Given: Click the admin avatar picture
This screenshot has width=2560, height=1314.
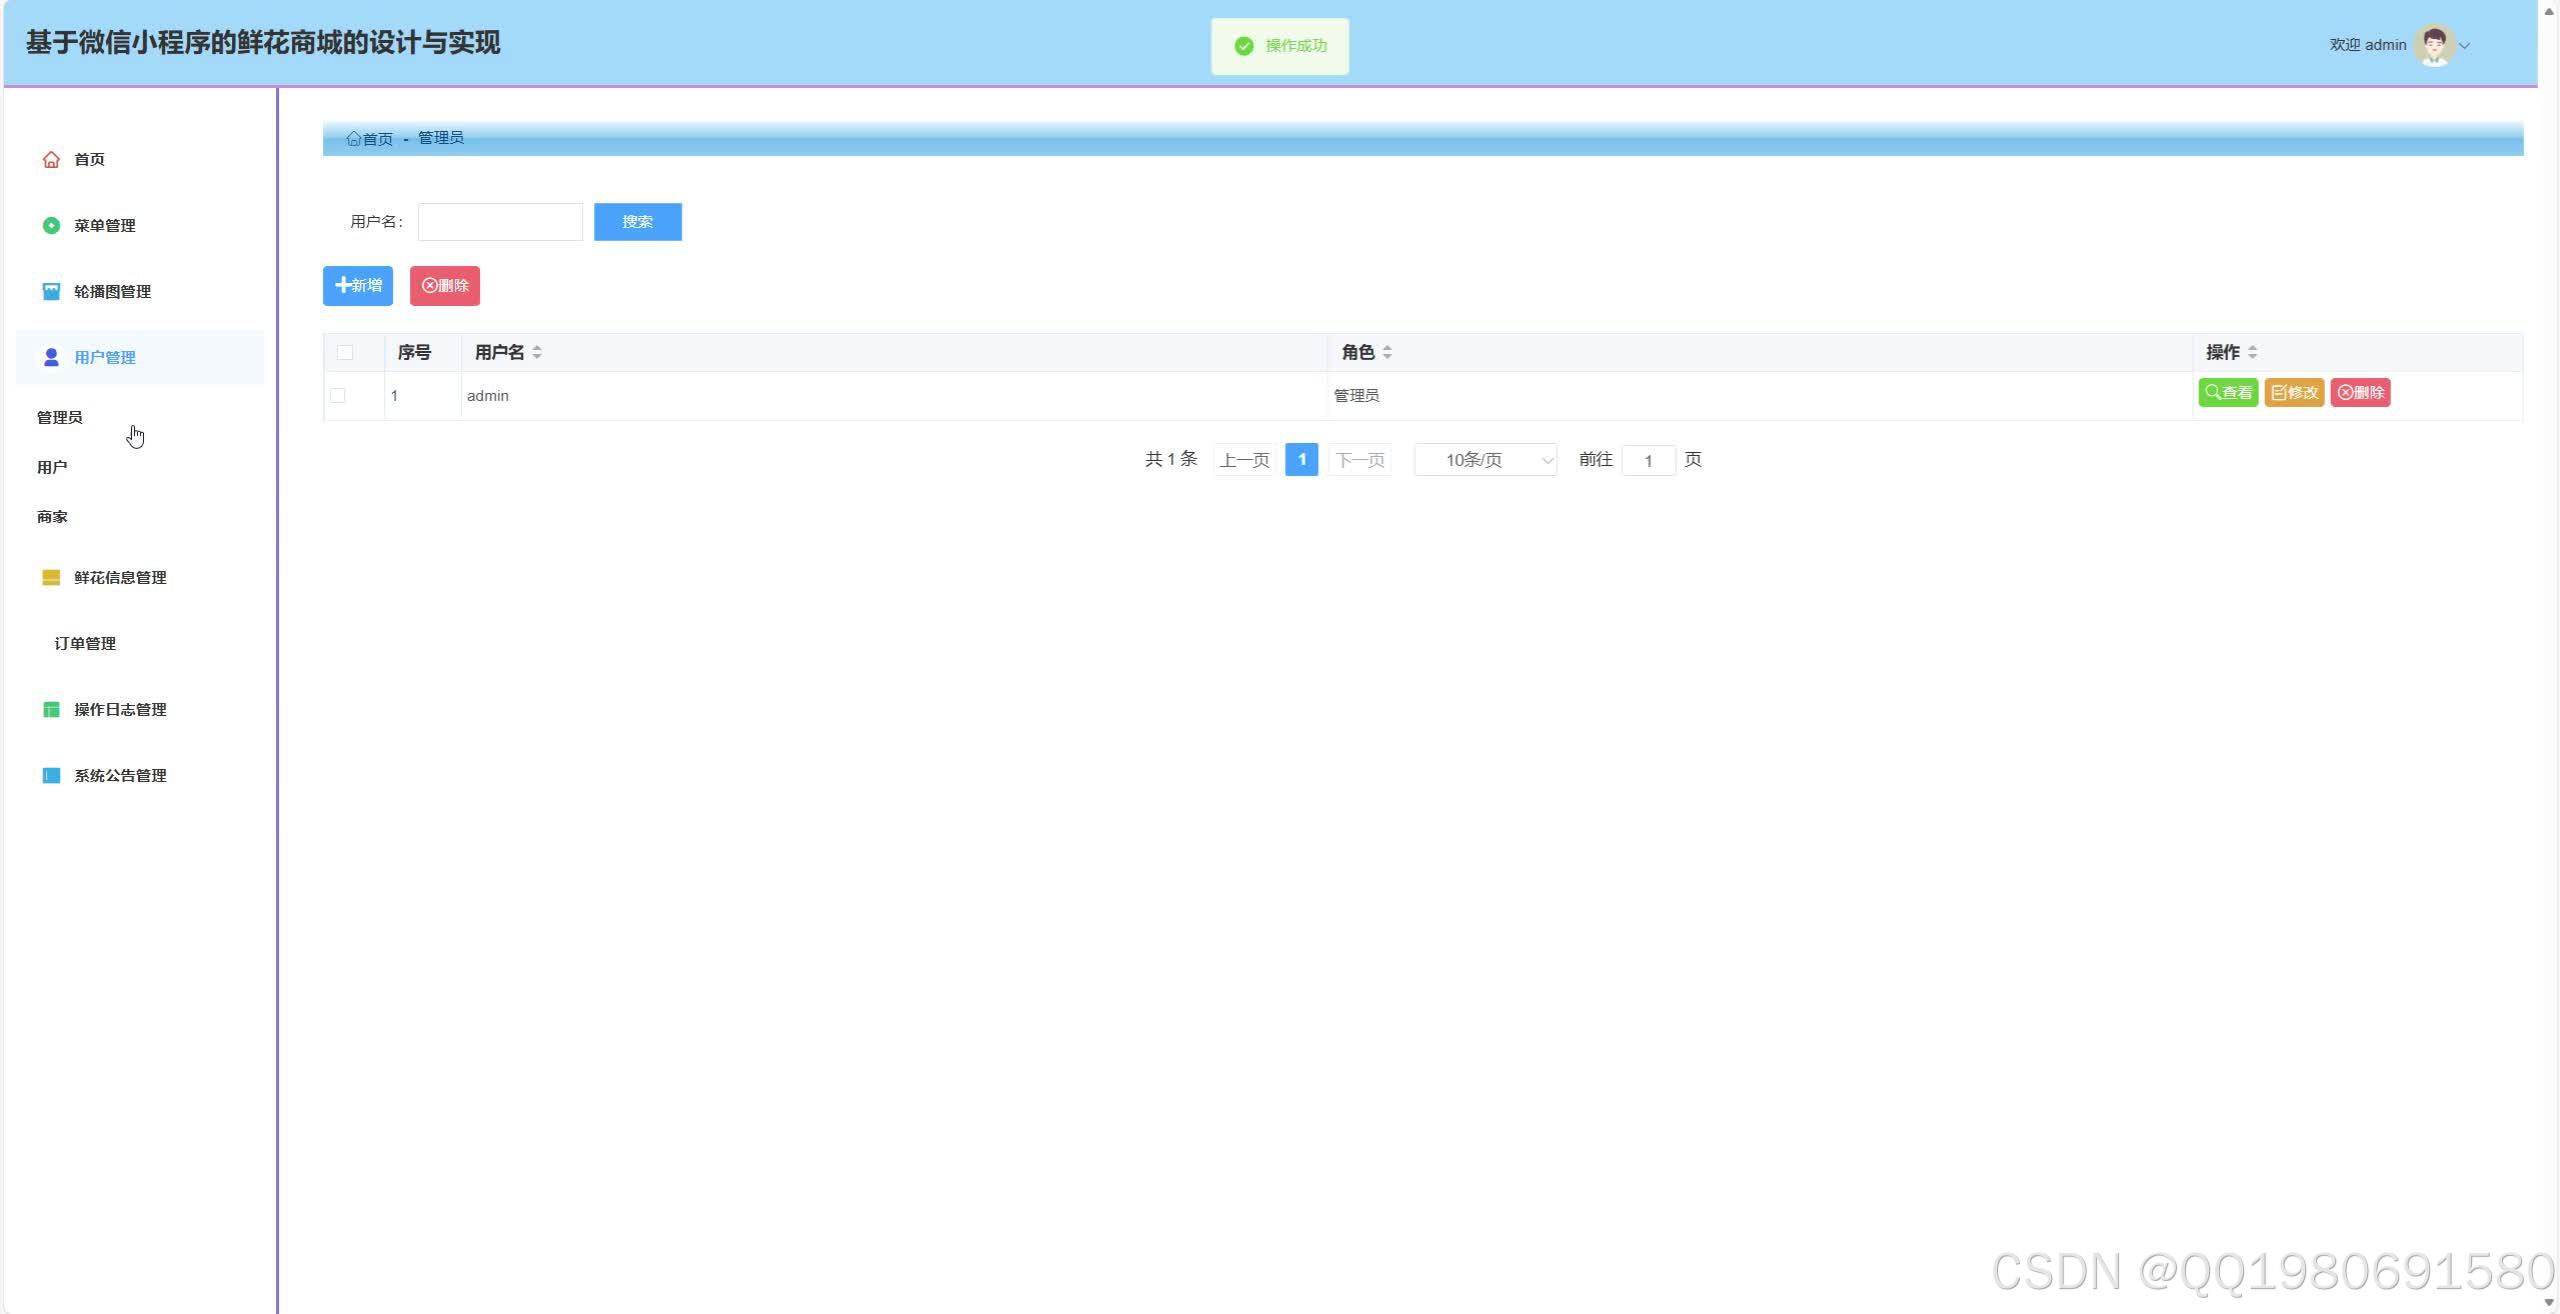Looking at the screenshot, I should point(2433,45).
